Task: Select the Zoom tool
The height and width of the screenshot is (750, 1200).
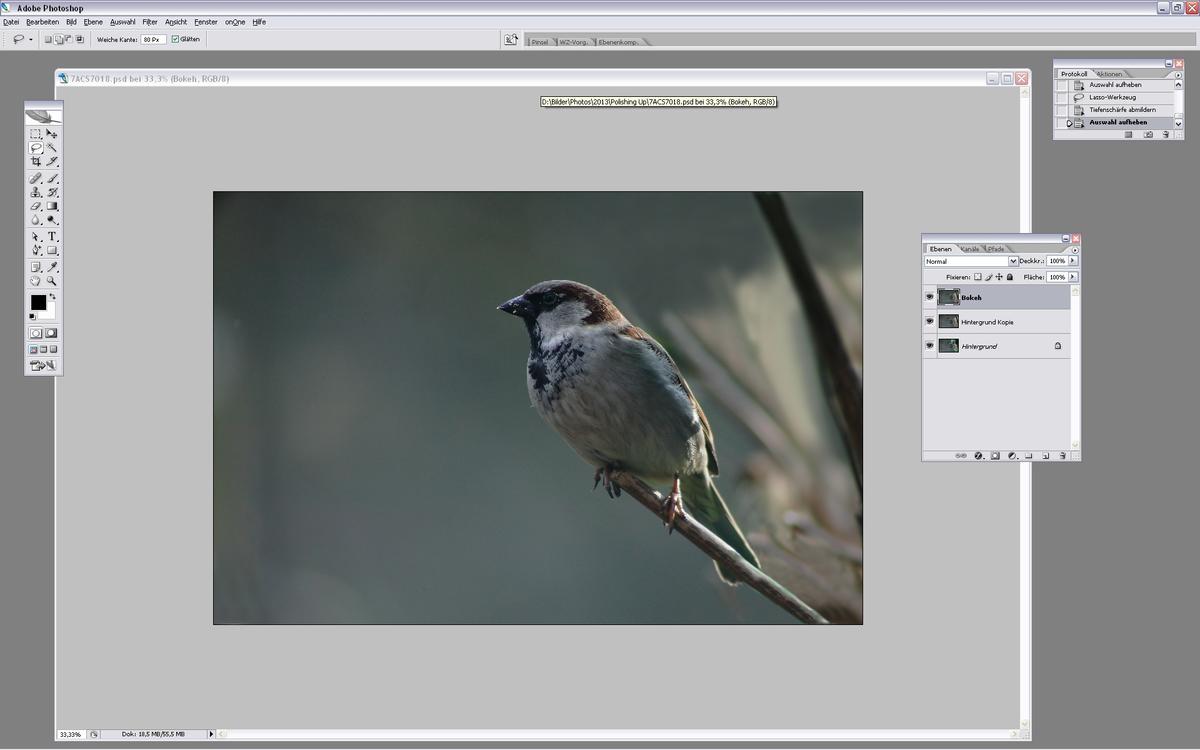Action: (x=52, y=281)
